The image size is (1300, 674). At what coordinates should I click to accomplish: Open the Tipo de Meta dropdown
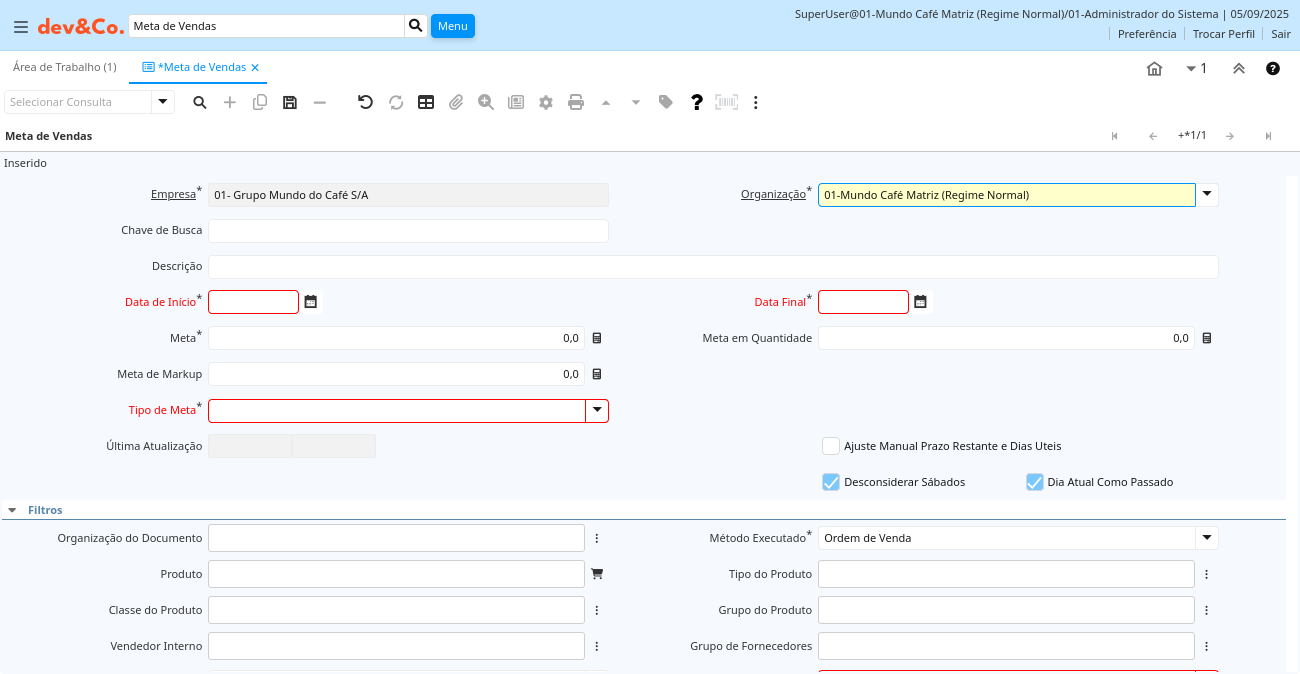[597, 410]
